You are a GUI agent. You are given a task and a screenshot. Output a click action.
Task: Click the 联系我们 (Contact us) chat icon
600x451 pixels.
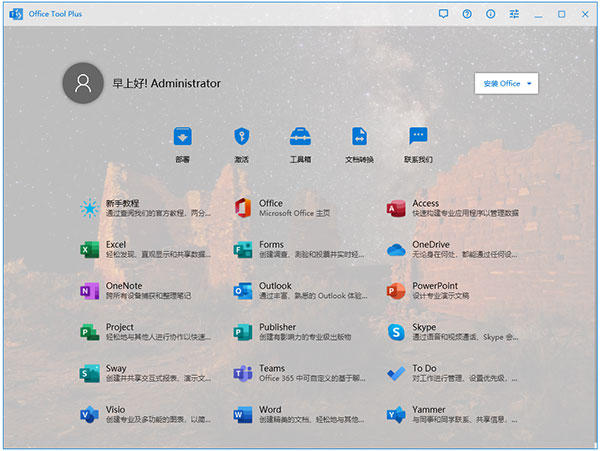(x=418, y=137)
